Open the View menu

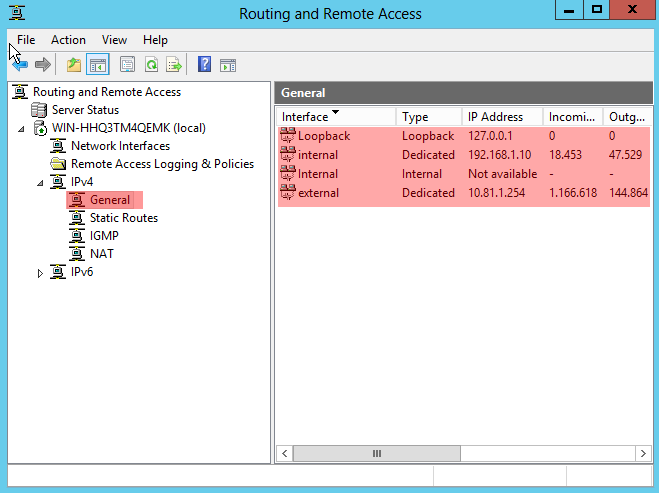tap(114, 40)
